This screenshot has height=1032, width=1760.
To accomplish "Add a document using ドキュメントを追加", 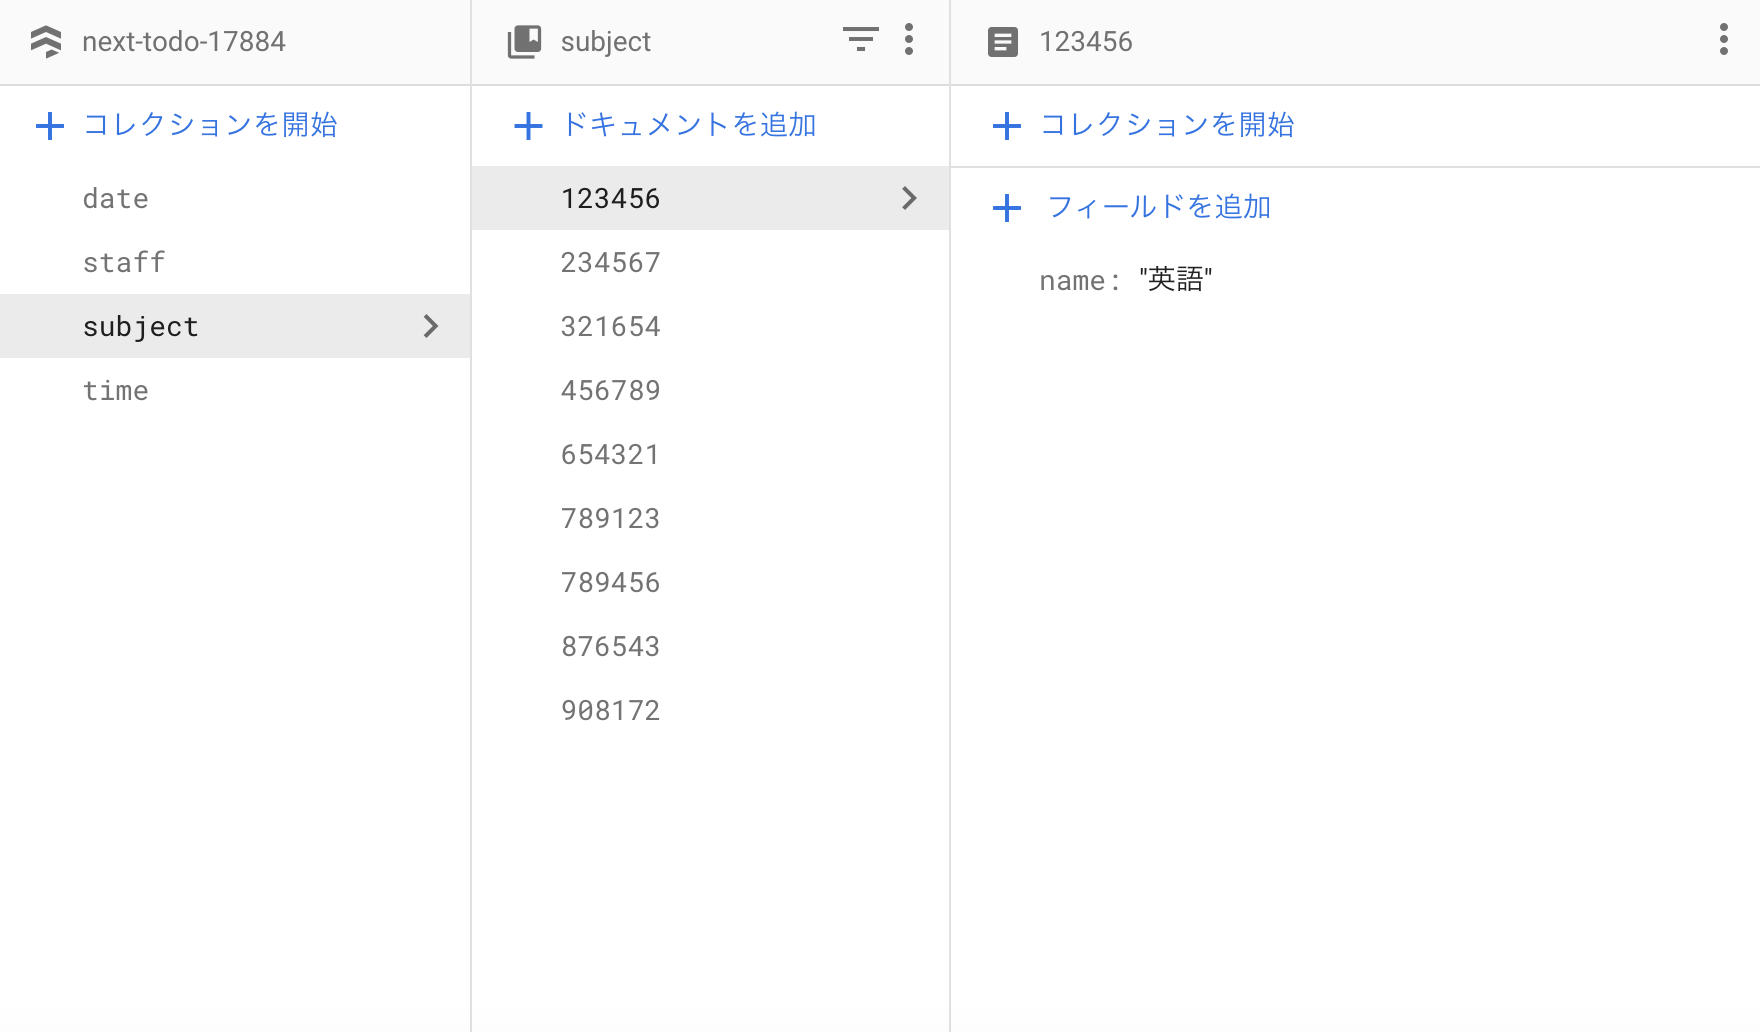I will coord(688,125).
